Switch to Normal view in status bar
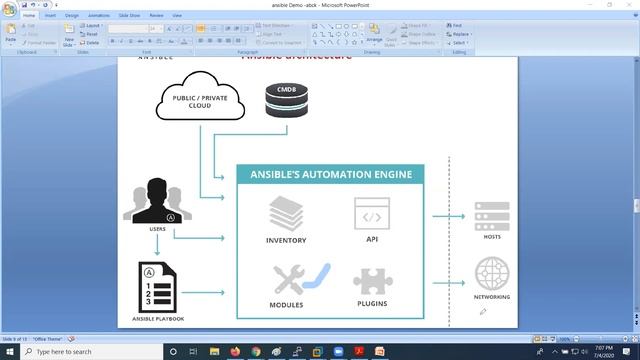 [x=537, y=339]
